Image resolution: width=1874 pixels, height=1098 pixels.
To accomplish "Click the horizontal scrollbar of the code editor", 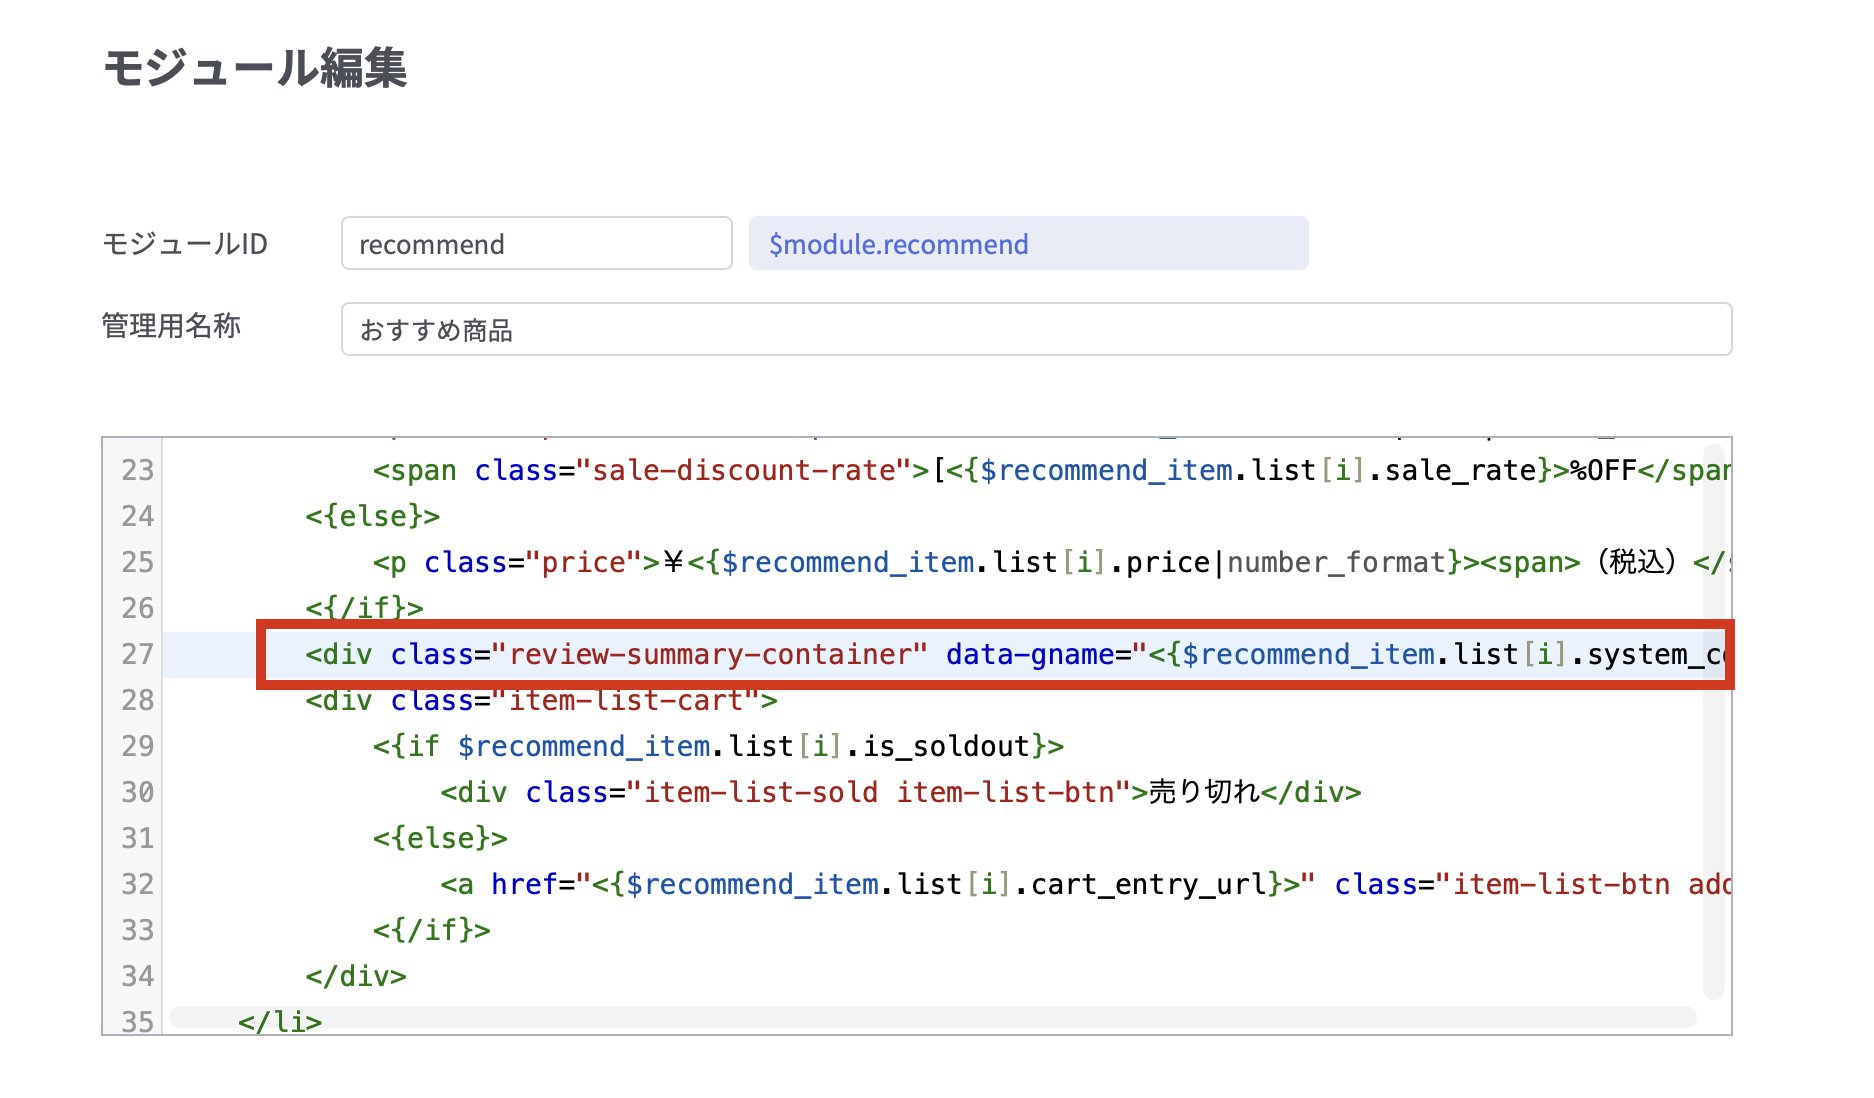I will [x=932, y=1017].
